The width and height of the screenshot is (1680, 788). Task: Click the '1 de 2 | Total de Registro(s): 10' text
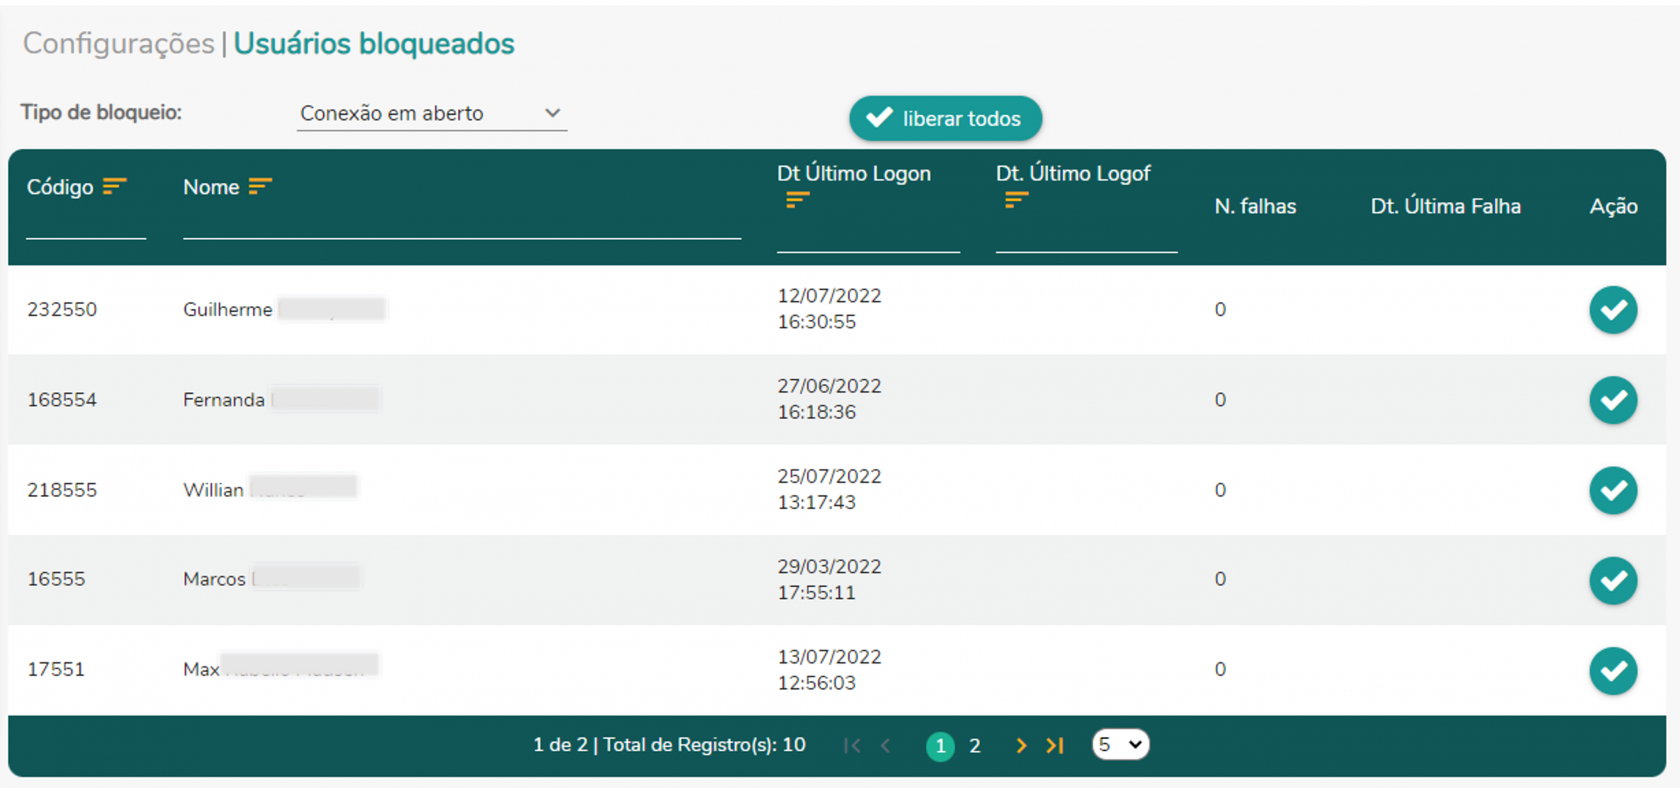pyautogui.click(x=669, y=745)
